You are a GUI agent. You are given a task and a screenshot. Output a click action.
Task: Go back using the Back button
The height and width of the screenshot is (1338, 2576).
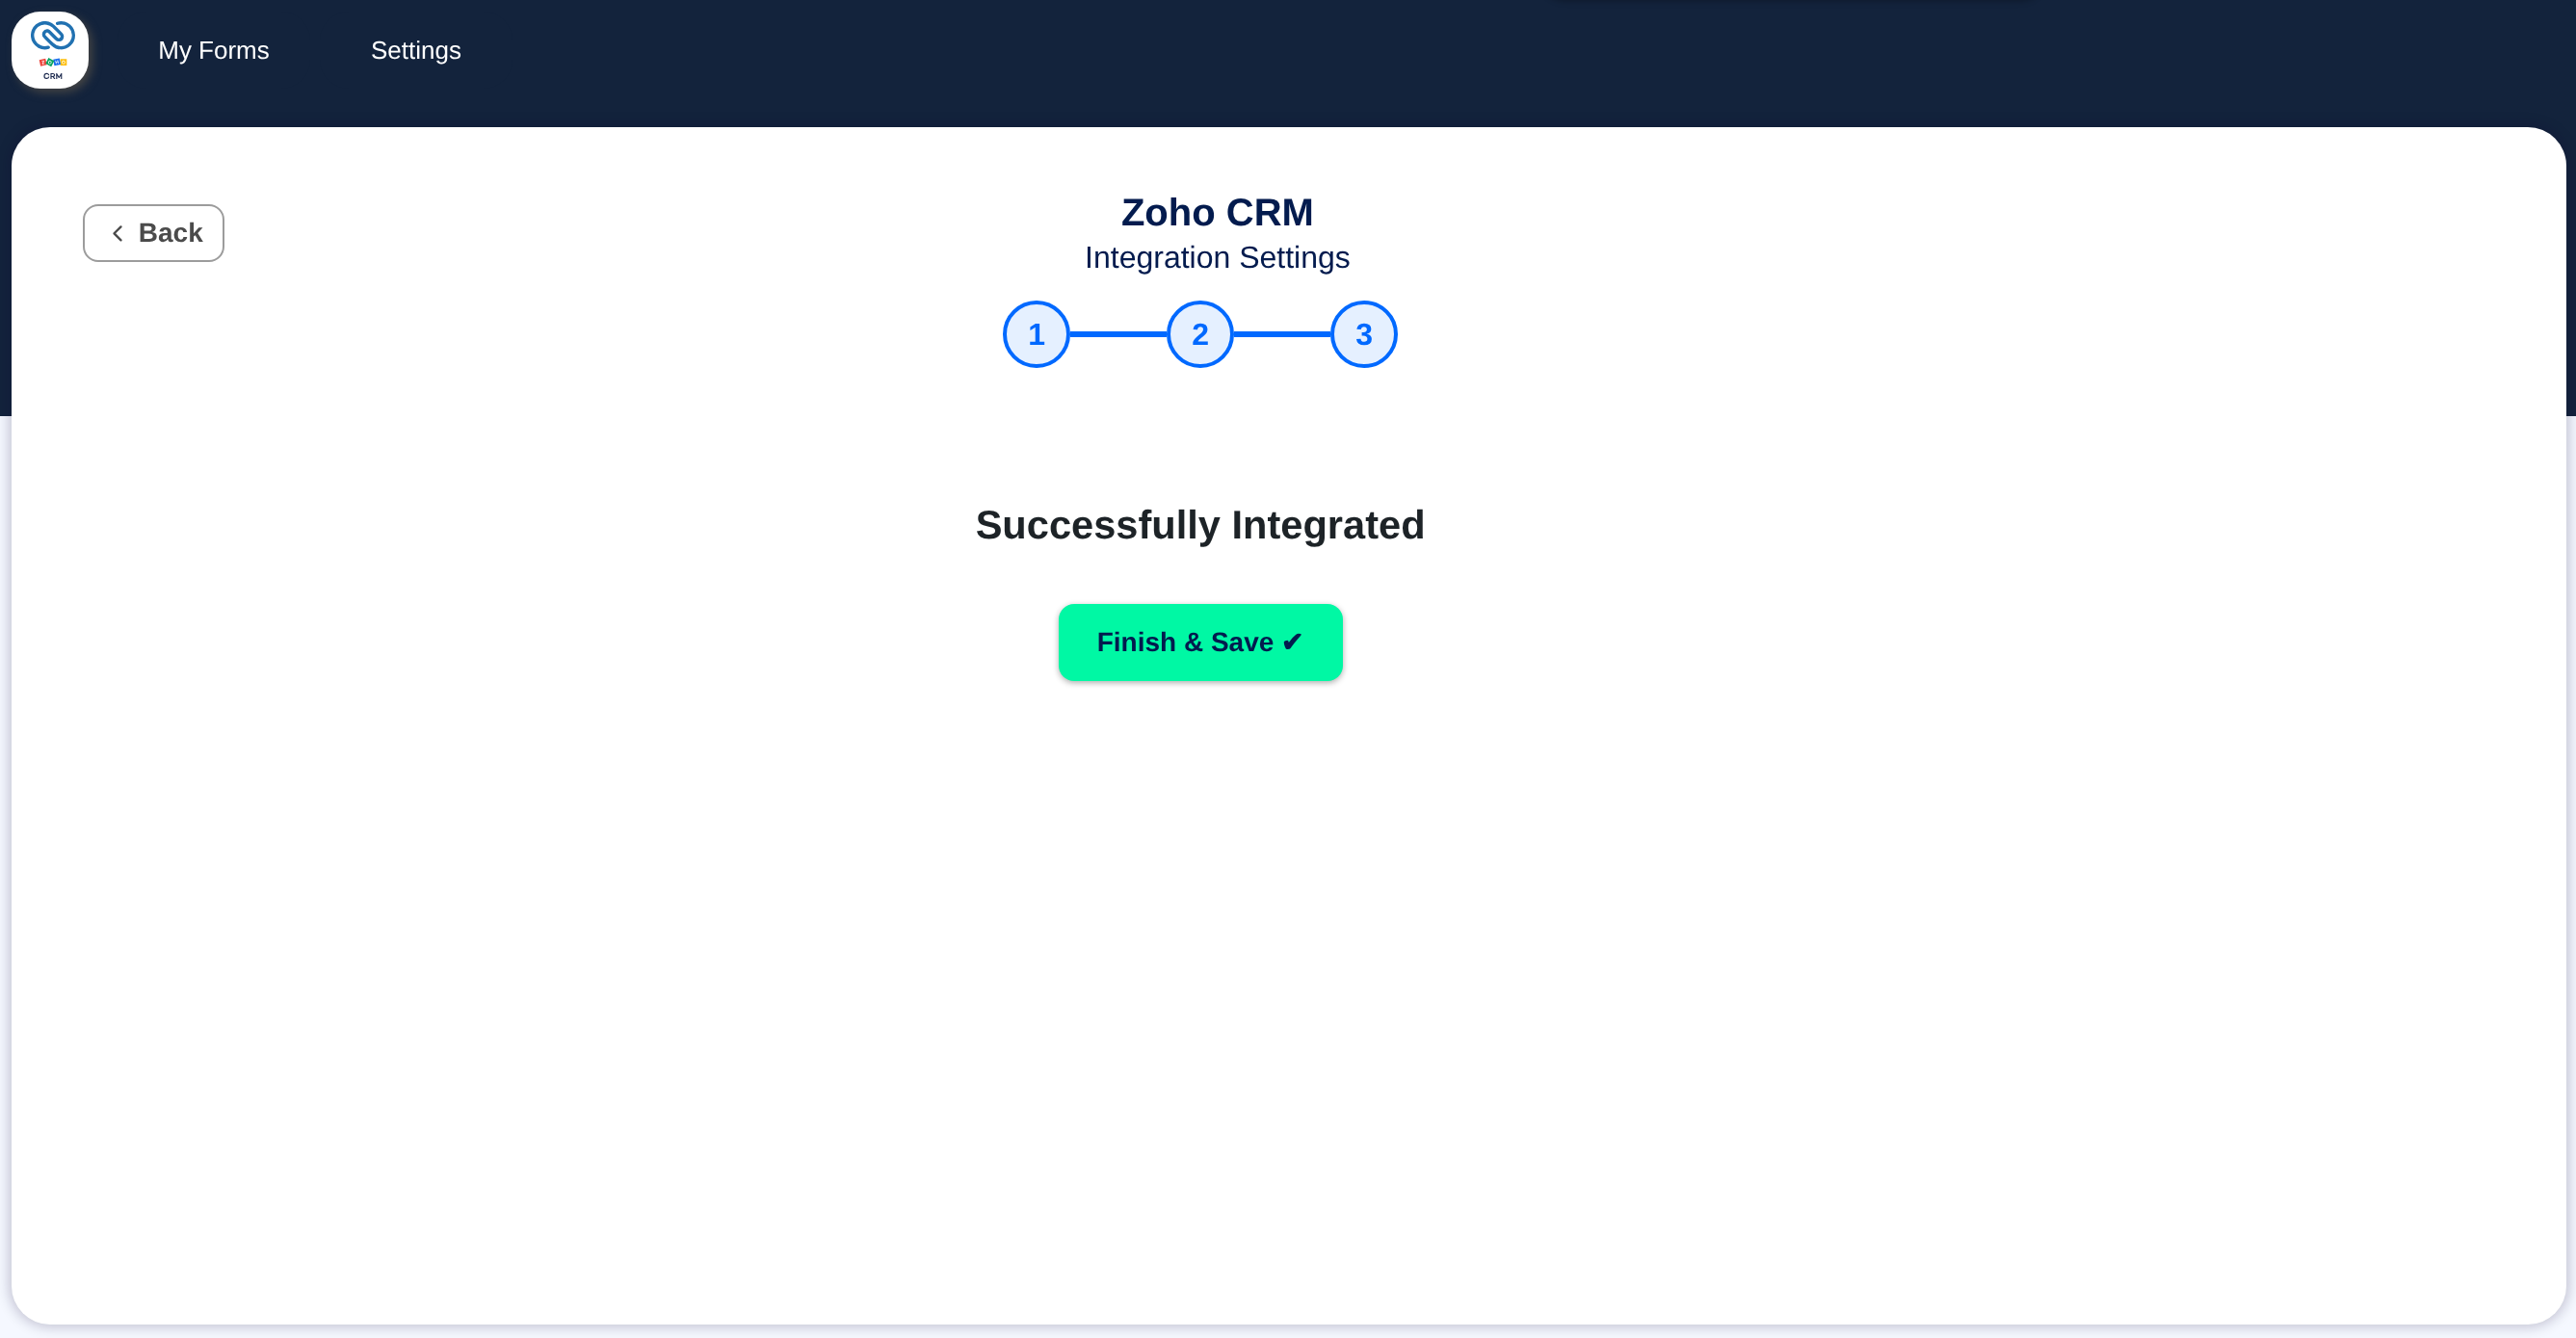(x=153, y=233)
